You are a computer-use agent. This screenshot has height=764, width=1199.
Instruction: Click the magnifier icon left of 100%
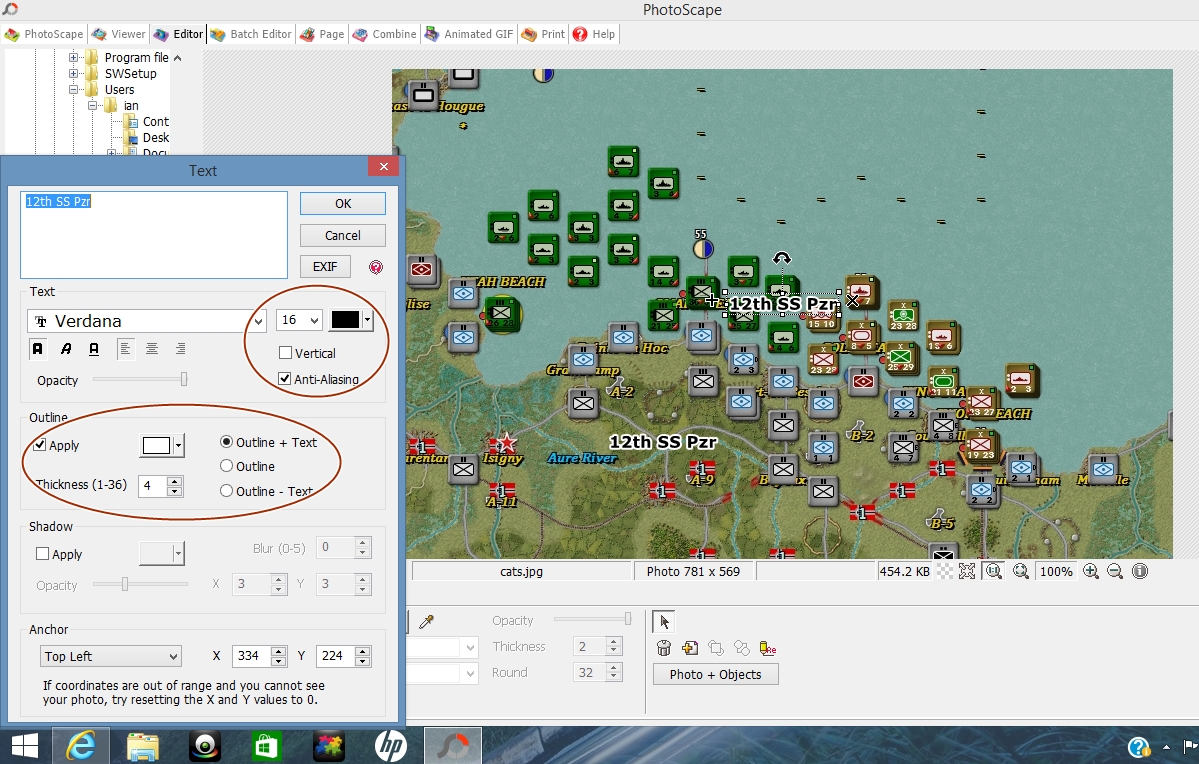(1020, 571)
